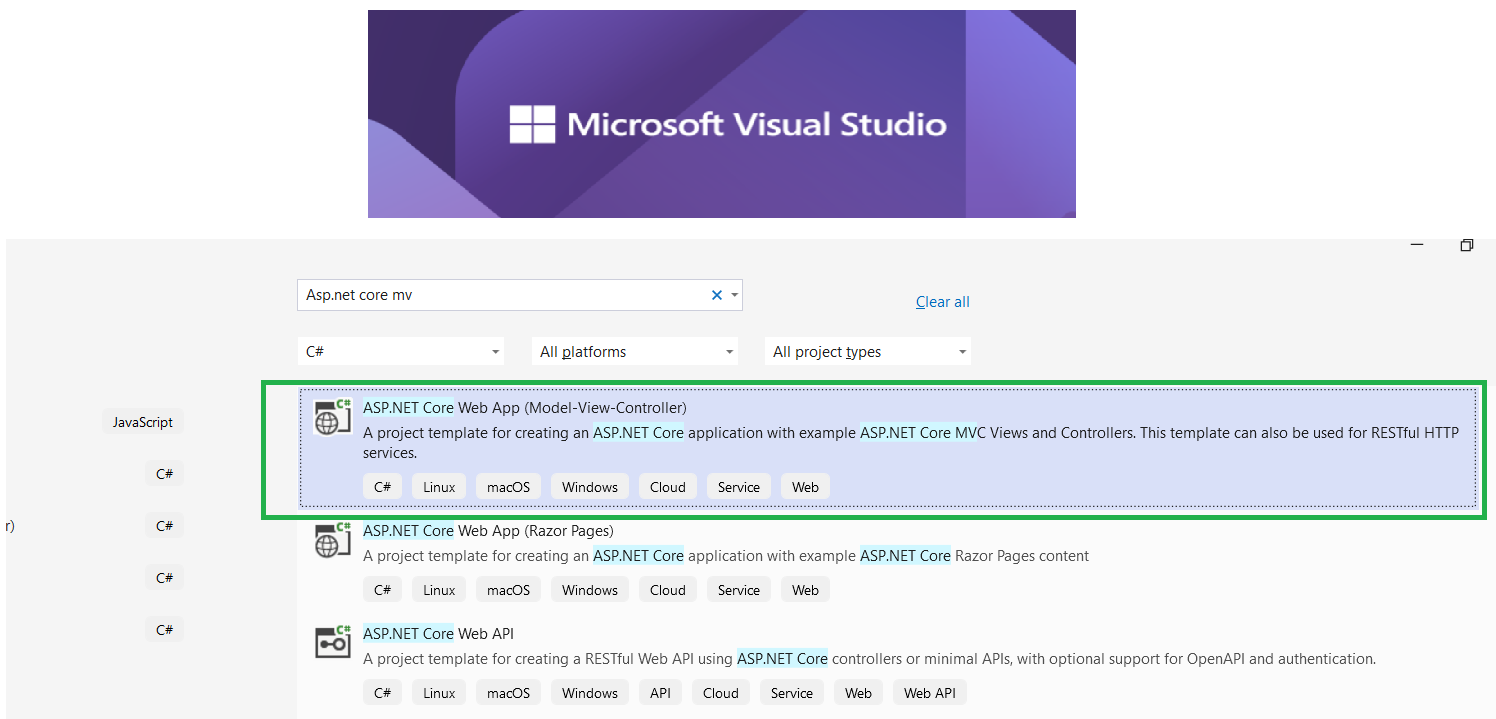Image resolution: width=1496 pixels, height=719 pixels.
Task: Click the Windows tag on the MVC template
Action: pos(590,487)
